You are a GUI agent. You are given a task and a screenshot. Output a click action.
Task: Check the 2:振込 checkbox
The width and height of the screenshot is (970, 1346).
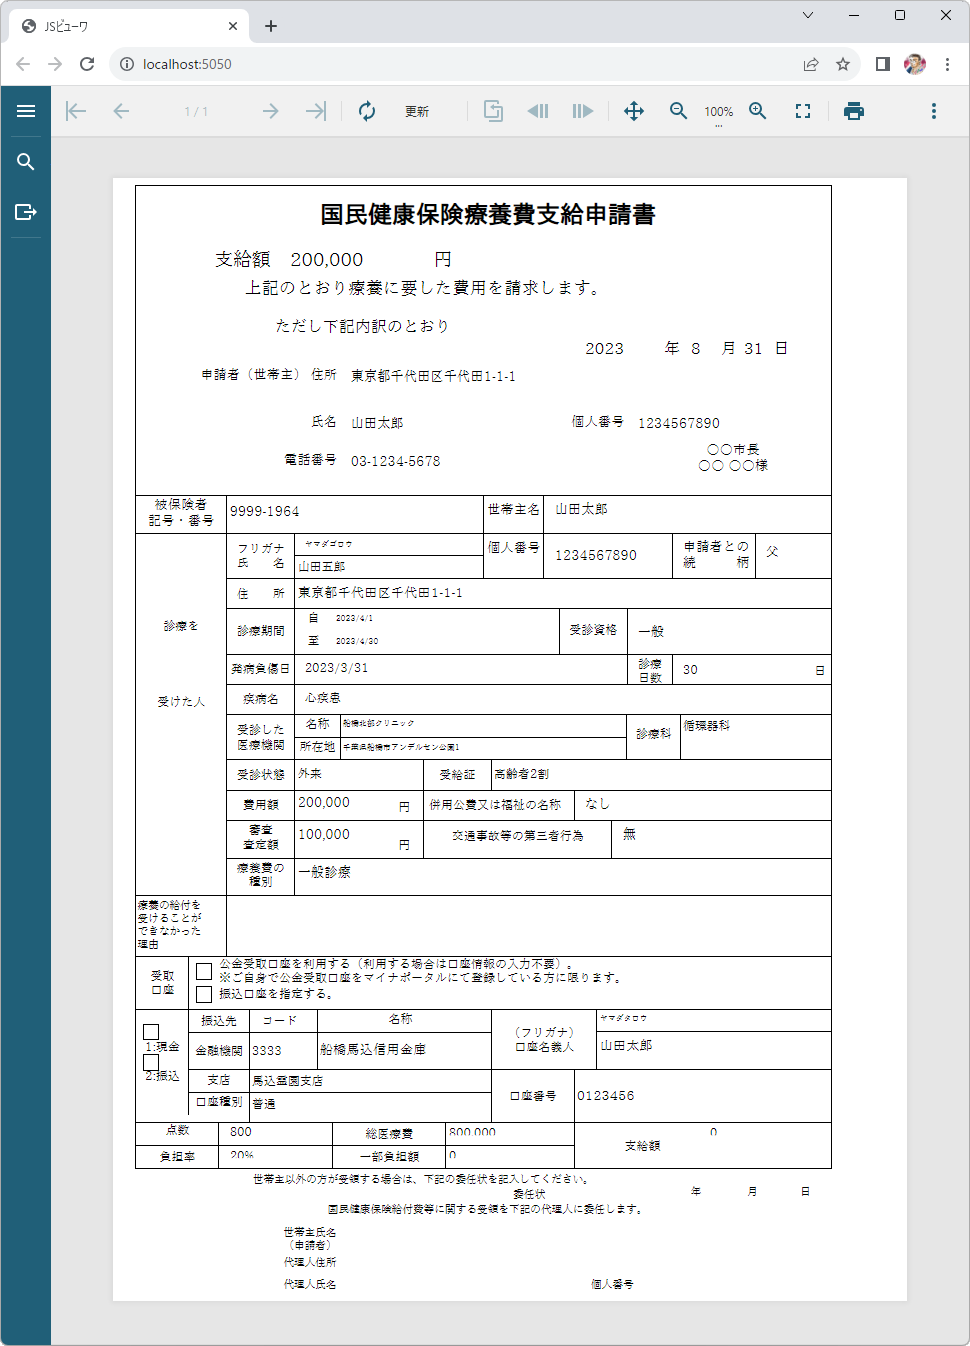[x=151, y=1062]
